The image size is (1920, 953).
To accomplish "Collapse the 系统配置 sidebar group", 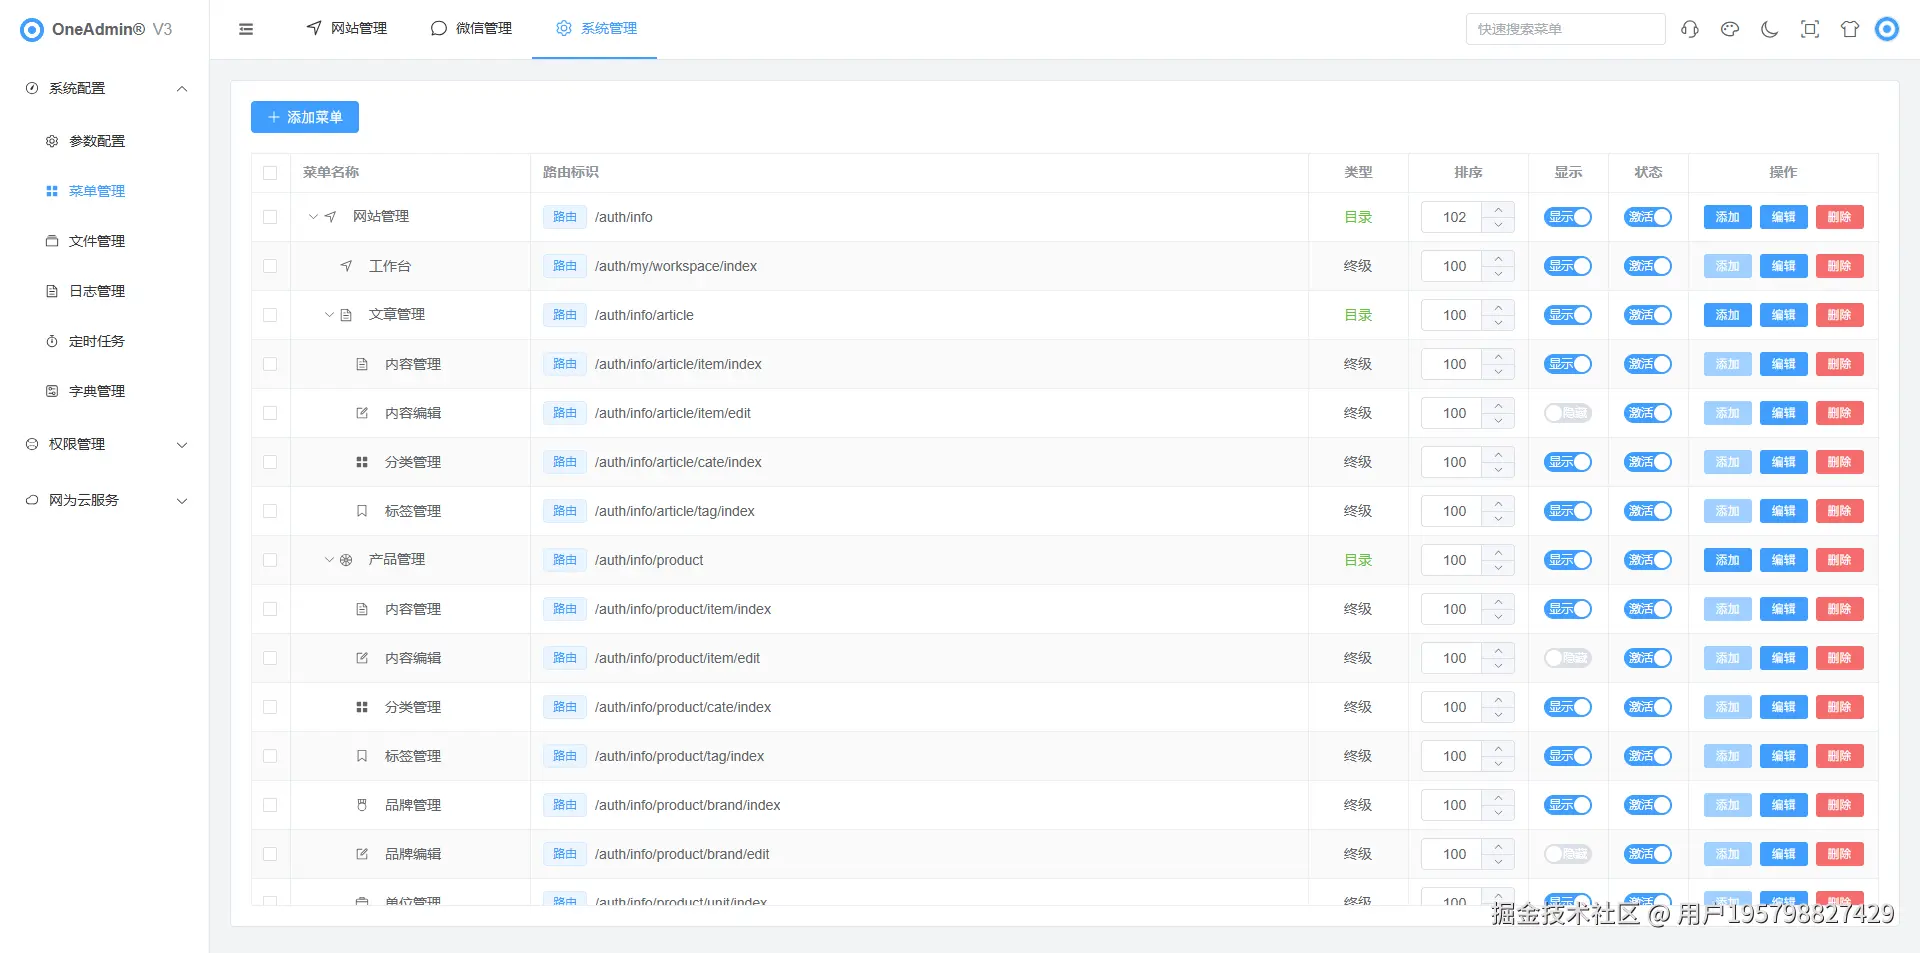I will point(105,88).
